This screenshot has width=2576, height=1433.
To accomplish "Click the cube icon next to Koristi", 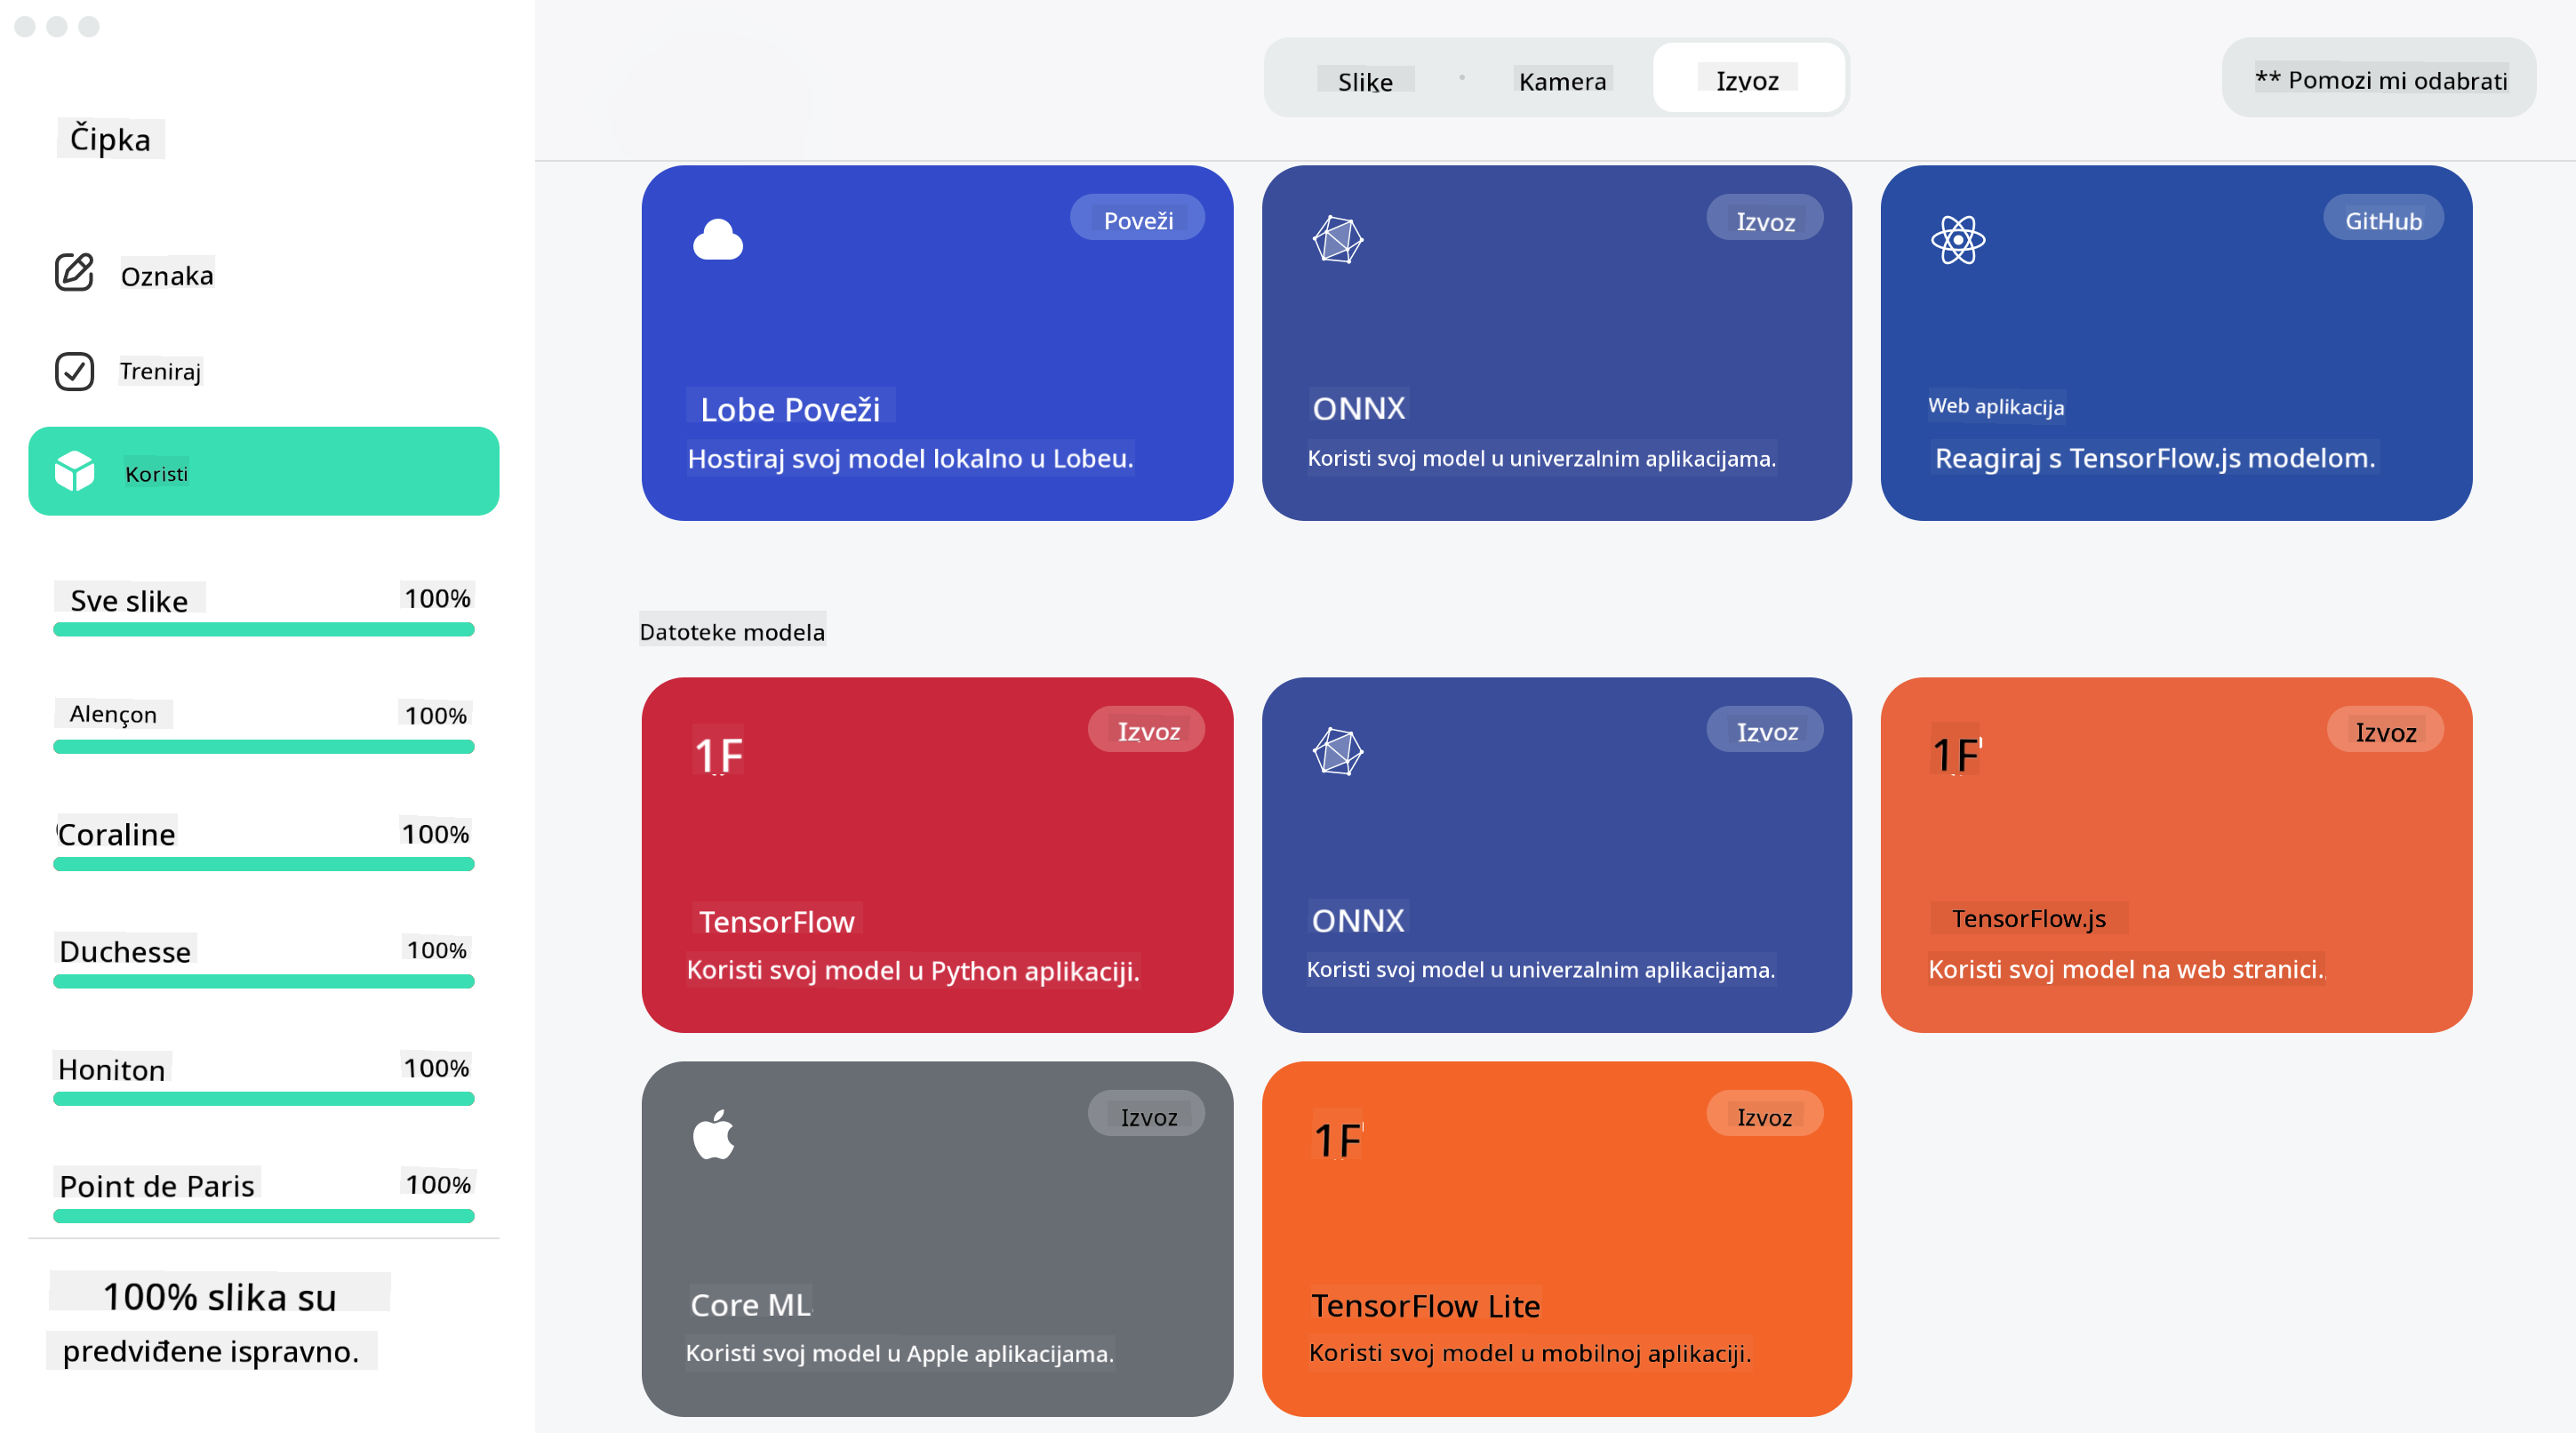I will coord(74,471).
